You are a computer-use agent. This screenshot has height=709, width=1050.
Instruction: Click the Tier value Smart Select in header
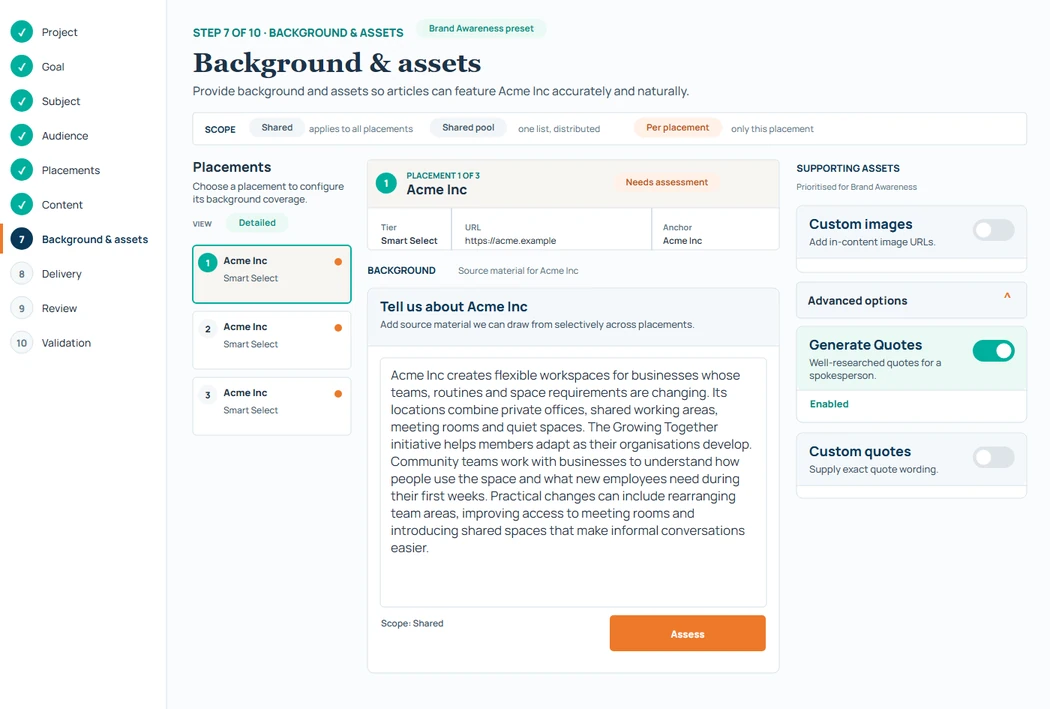409,241
